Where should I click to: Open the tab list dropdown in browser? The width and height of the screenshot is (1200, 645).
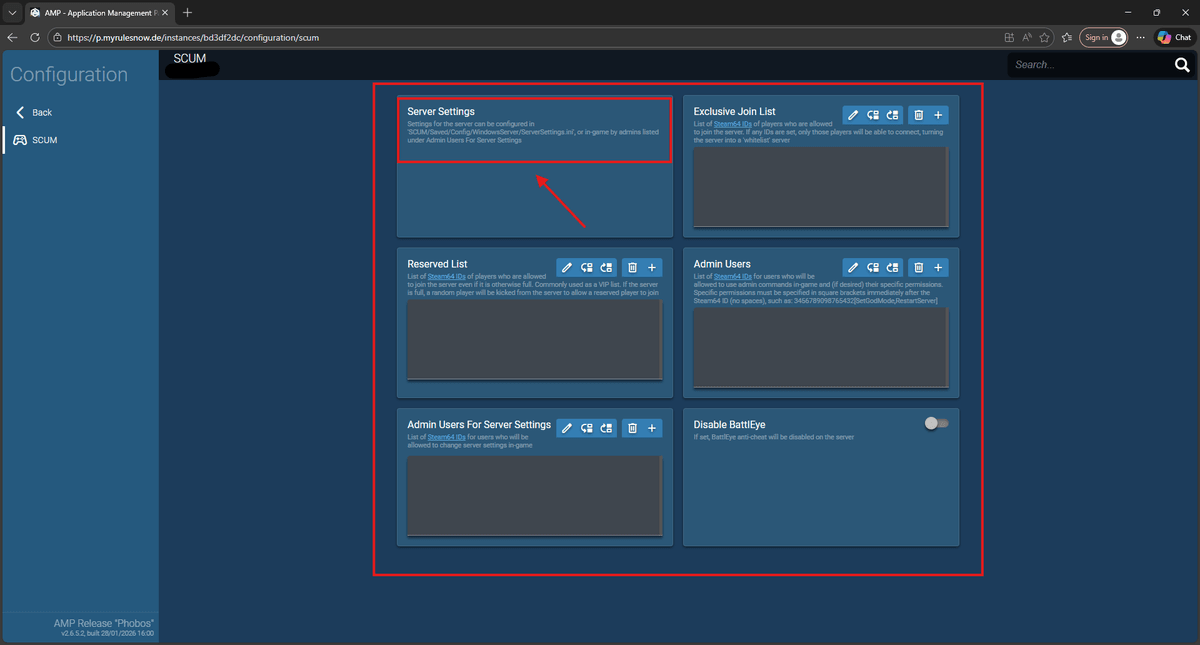click(12, 13)
